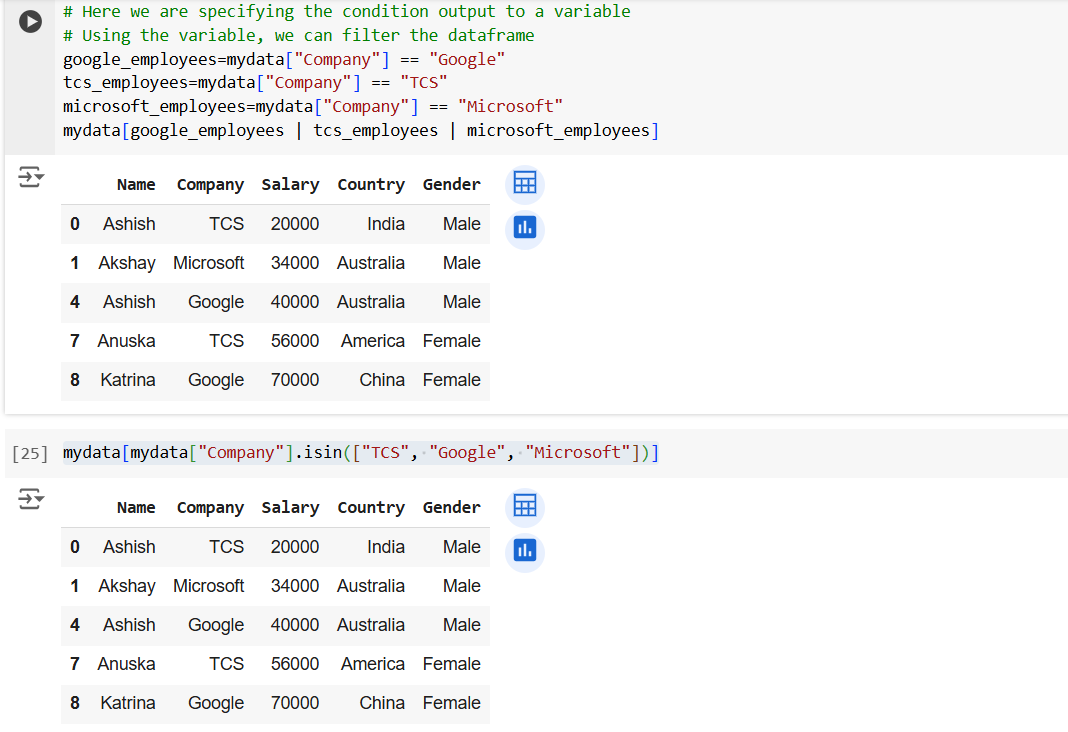Open presentation options for the first output
Image resolution: width=1068 pixels, height=732 pixels.
pos(30,175)
